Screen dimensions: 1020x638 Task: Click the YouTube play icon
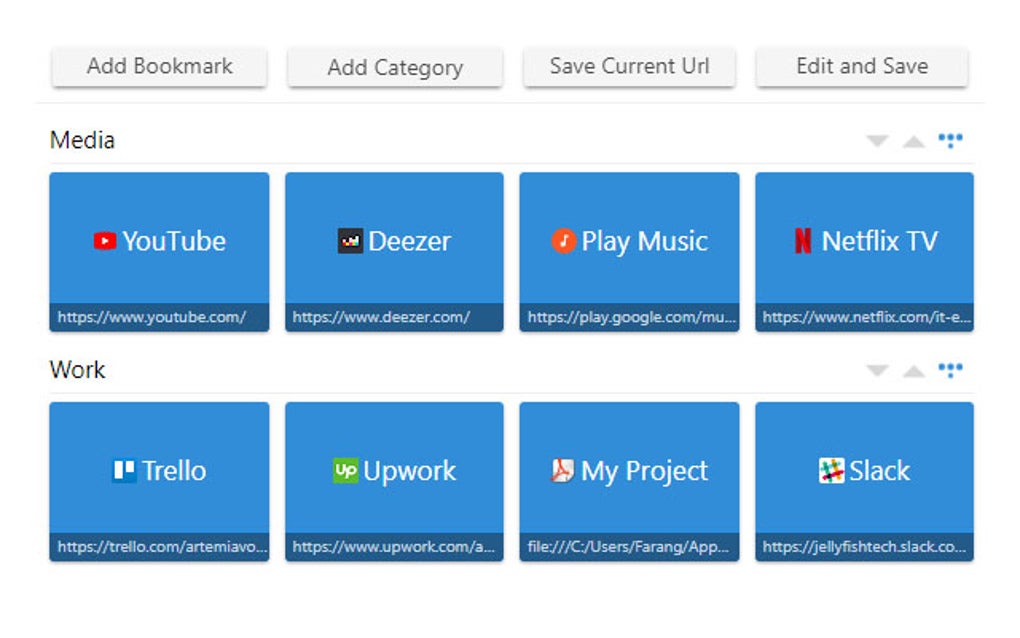click(105, 240)
